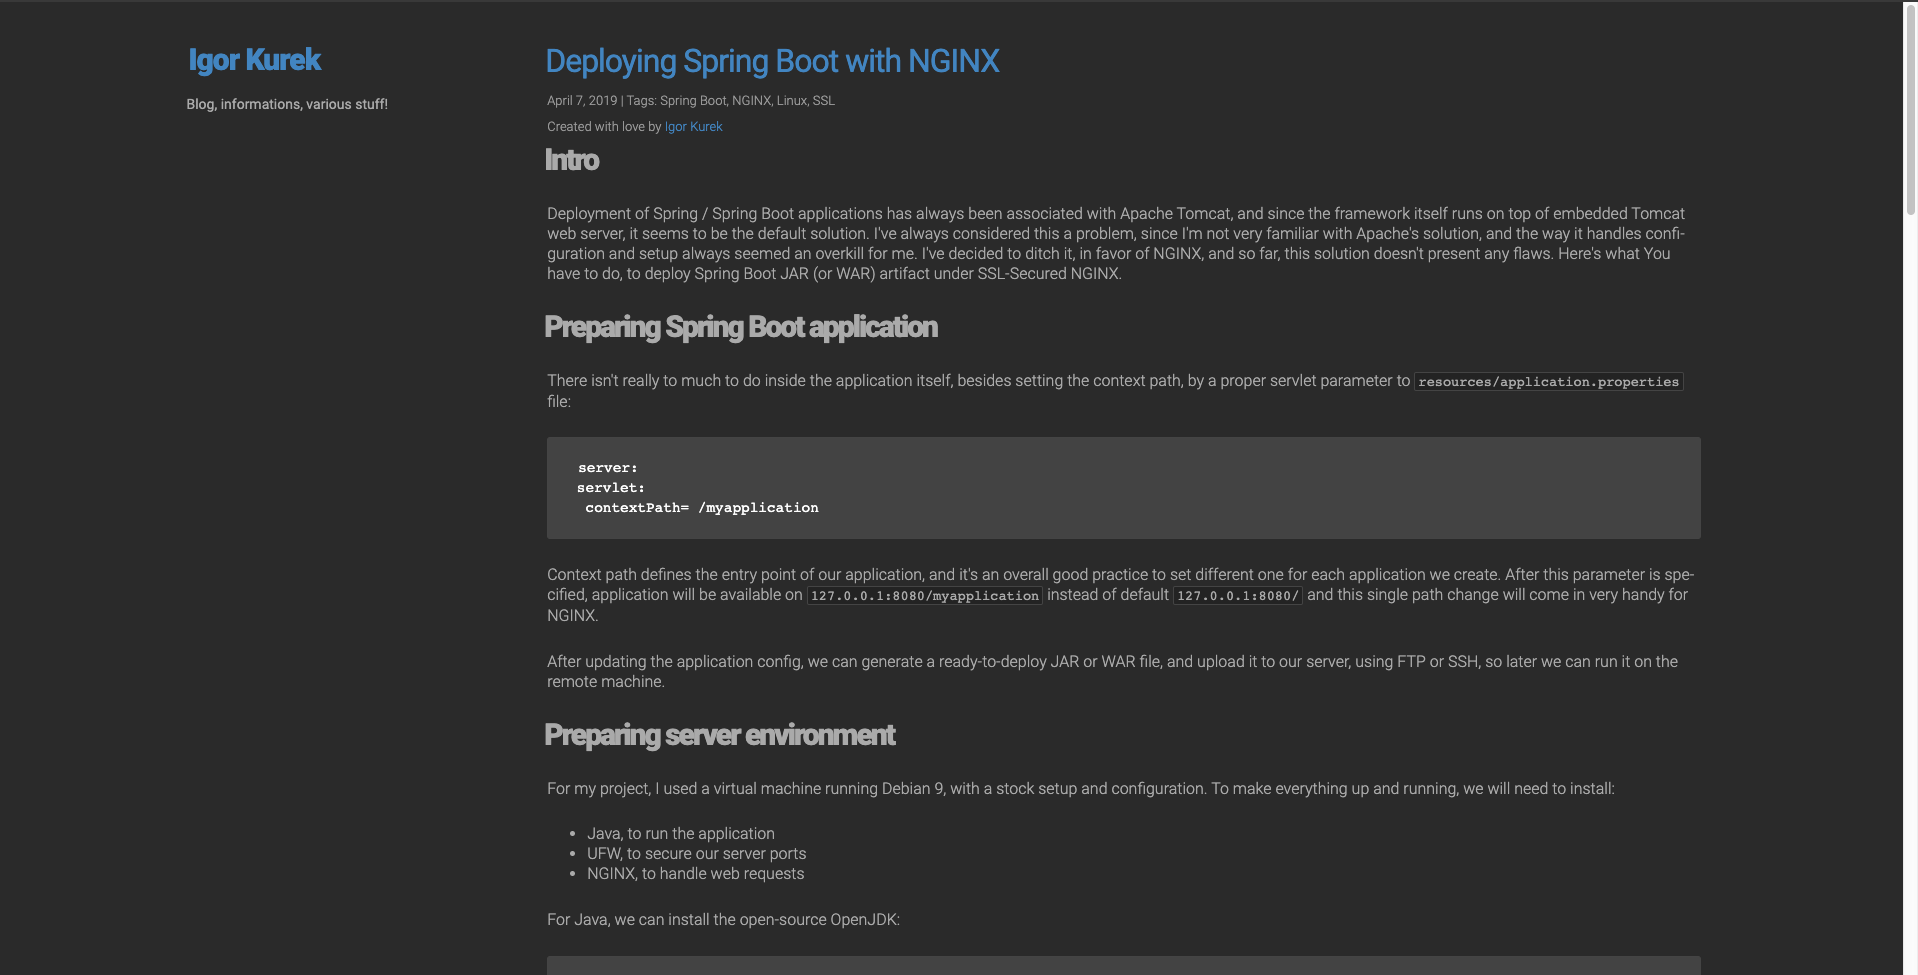
Task: Click the Preparing Spring Boot application heading
Action: coord(741,327)
